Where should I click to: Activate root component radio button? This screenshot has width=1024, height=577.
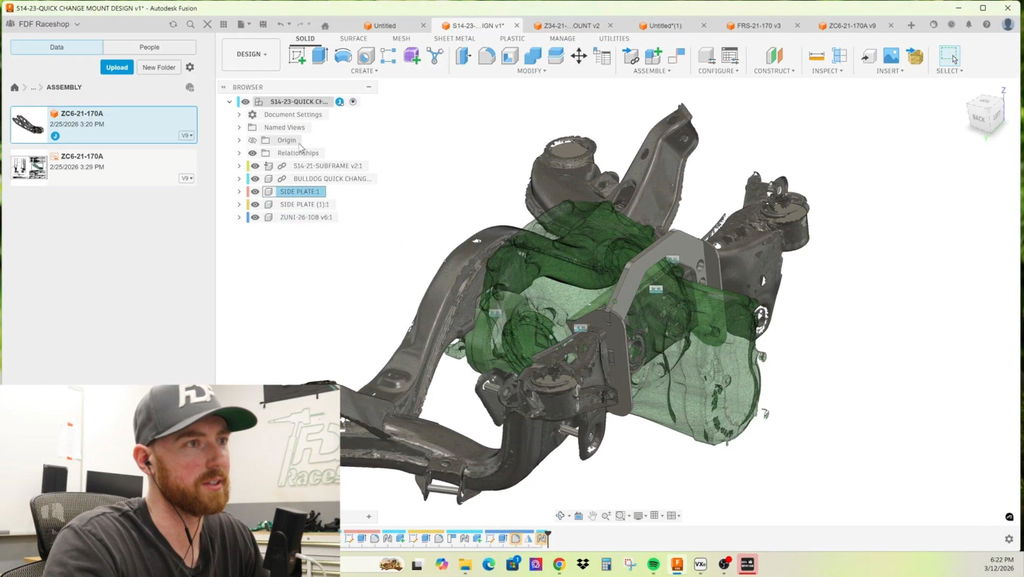(353, 102)
